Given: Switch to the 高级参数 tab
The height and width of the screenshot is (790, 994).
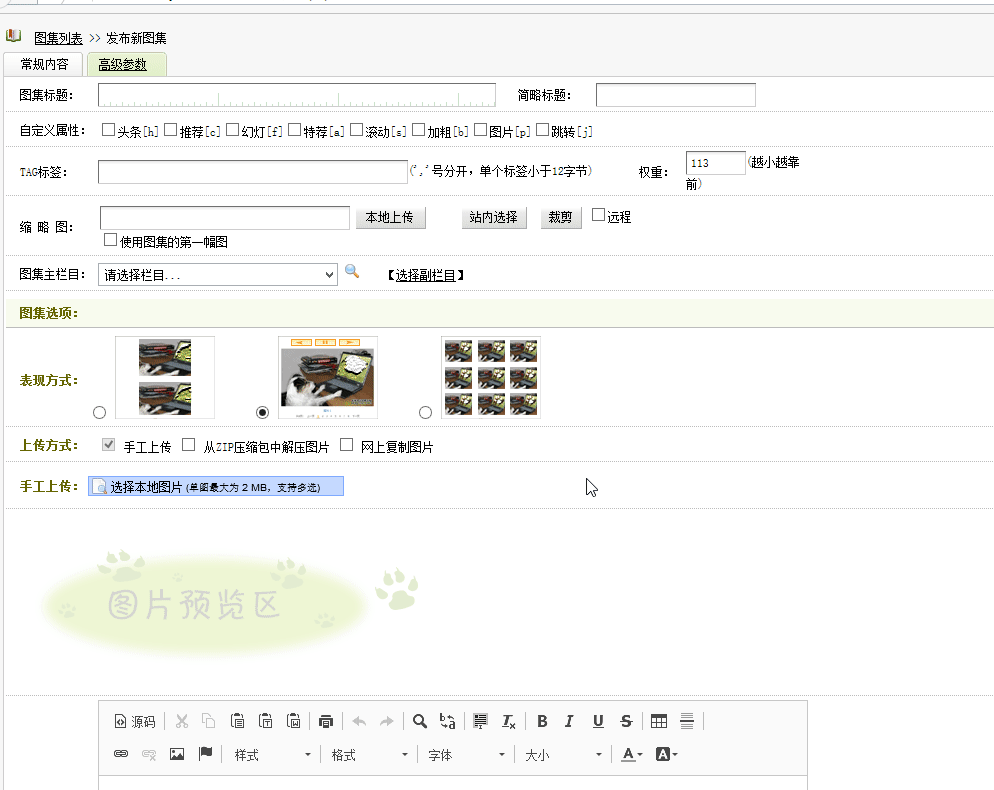Looking at the screenshot, I should coord(127,62).
